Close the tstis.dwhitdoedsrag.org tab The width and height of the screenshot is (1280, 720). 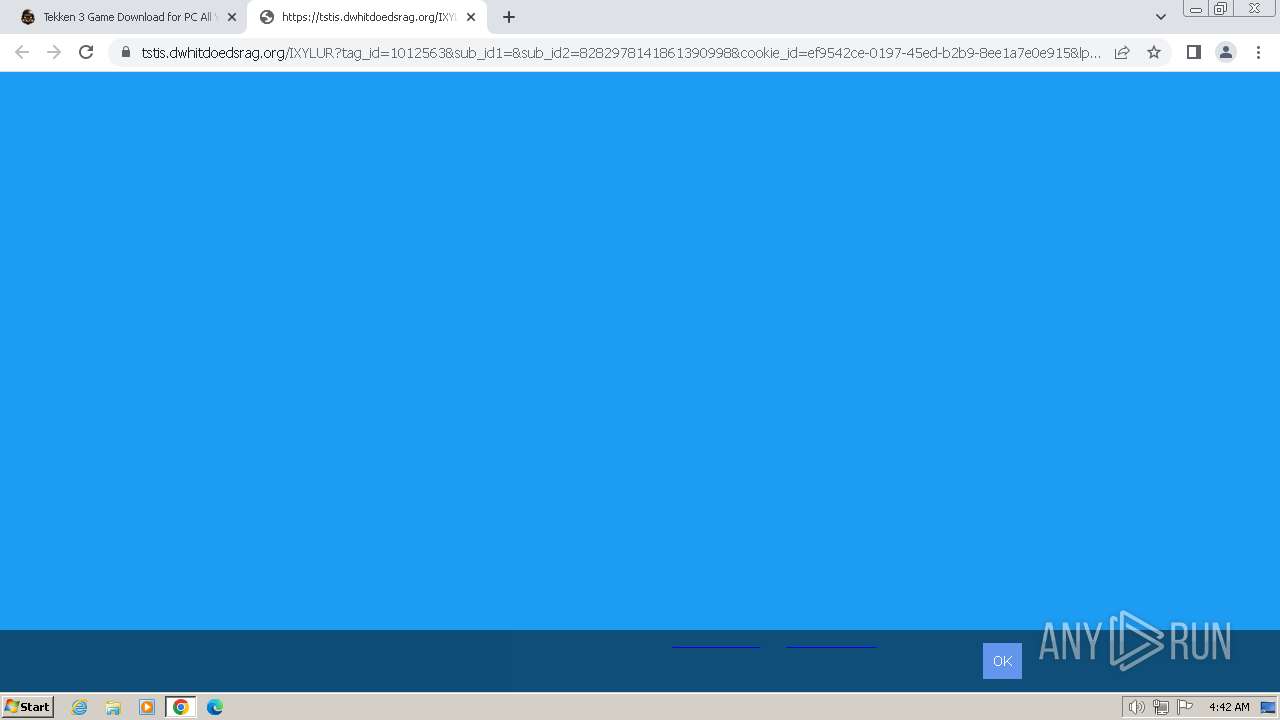point(471,17)
